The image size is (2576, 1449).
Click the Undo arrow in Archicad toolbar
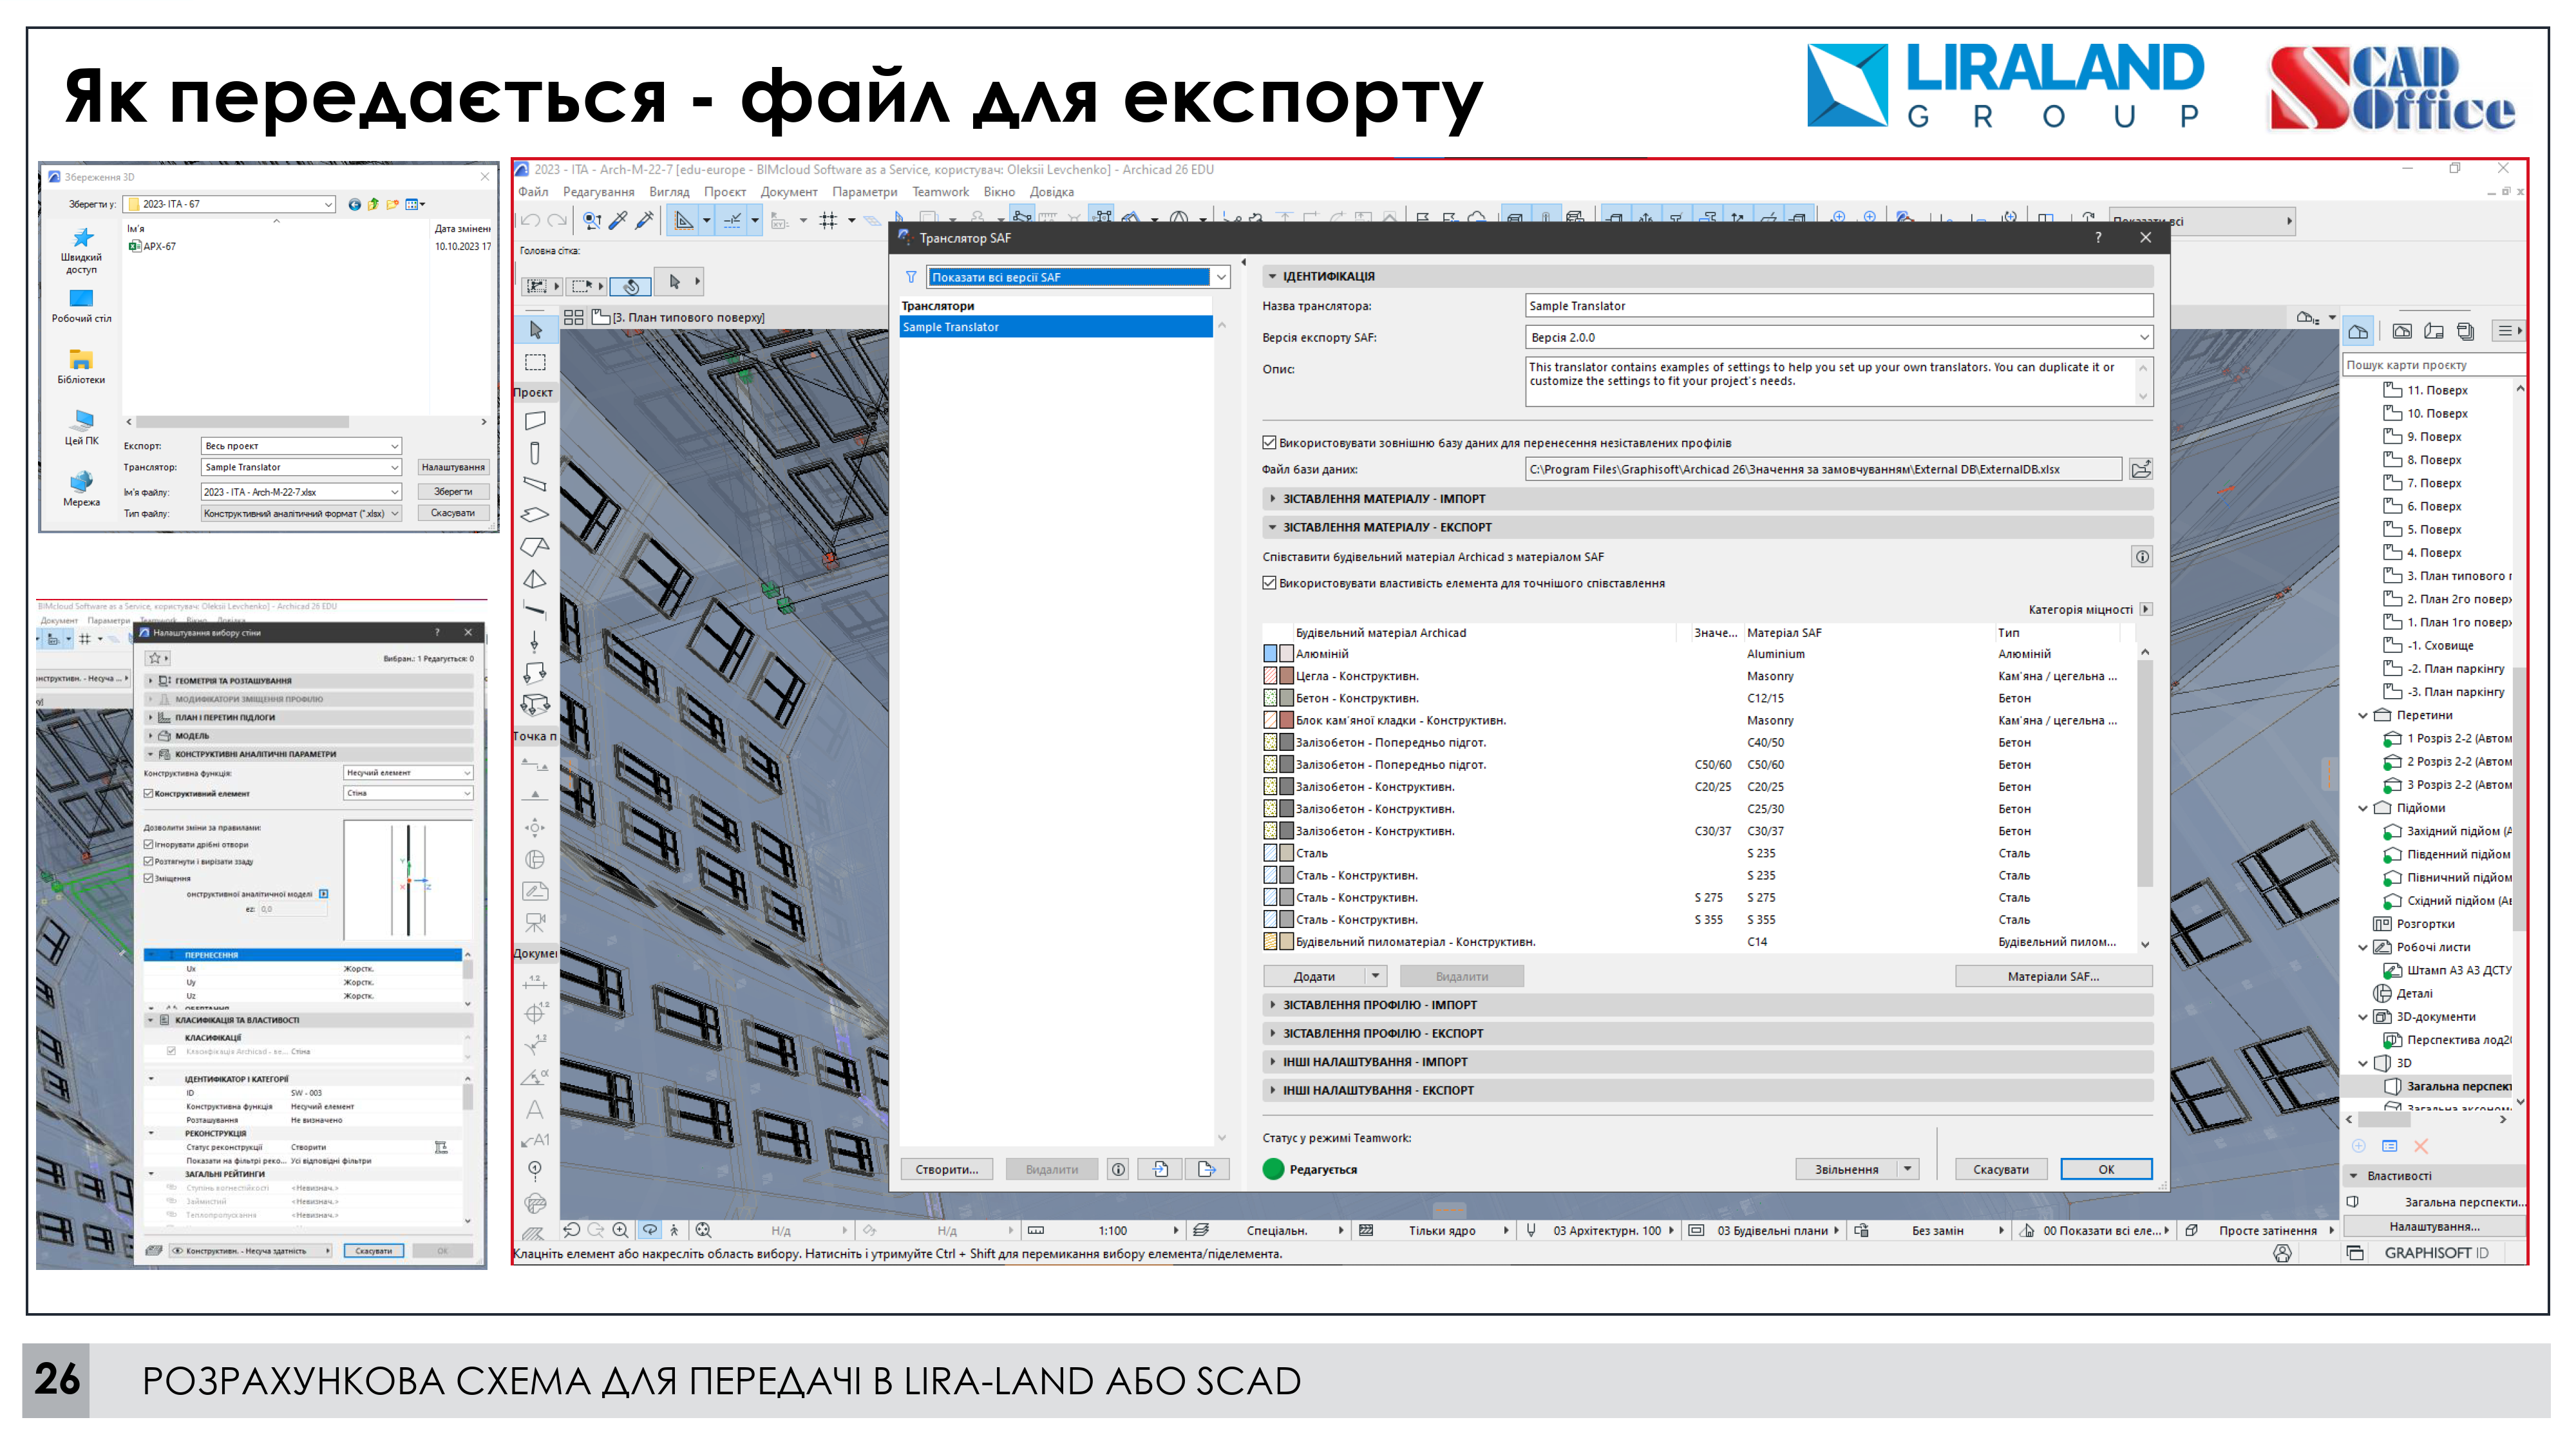[x=530, y=220]
